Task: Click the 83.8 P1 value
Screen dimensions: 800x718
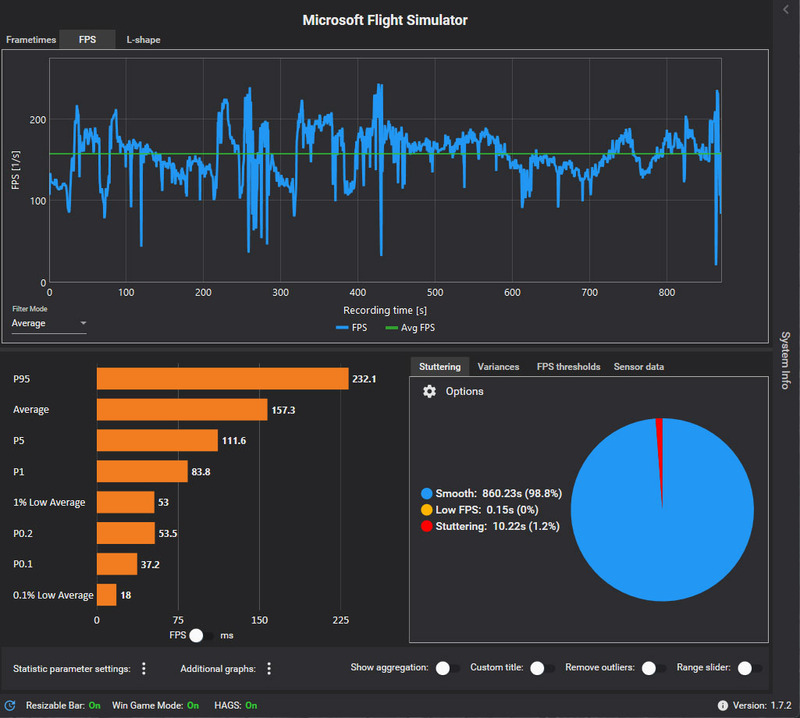Action: click(x=201, y=472)
